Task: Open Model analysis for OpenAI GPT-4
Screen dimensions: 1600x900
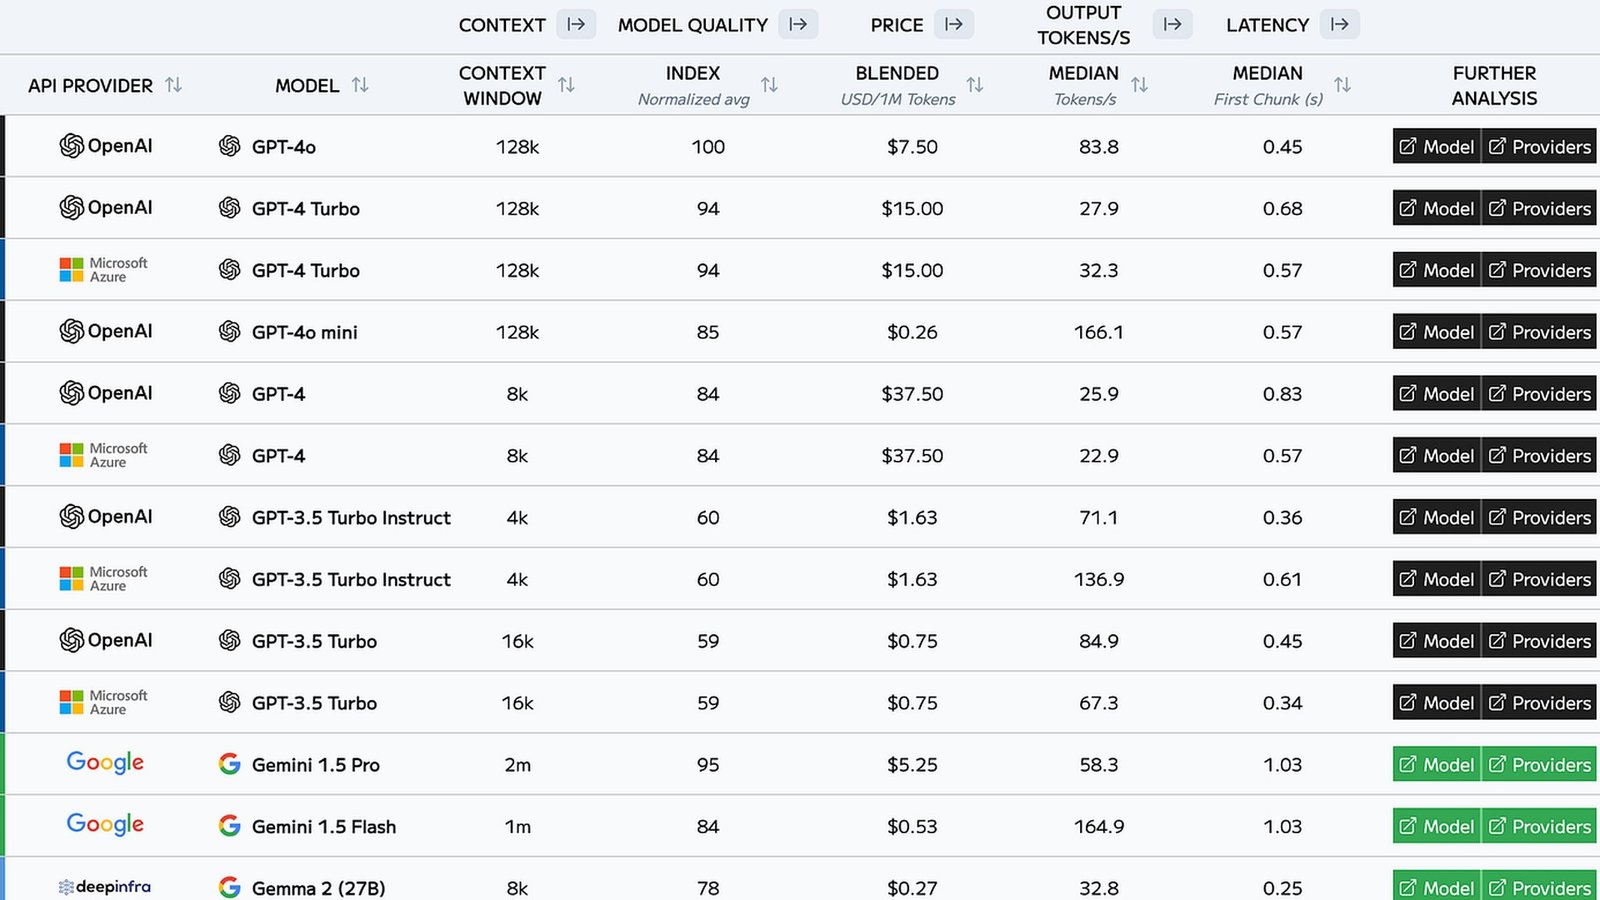Action: coord(1436,394)
